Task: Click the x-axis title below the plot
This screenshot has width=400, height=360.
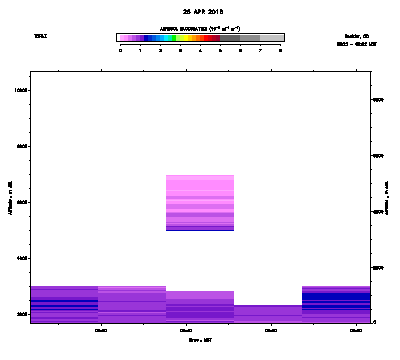Action: 200,340
